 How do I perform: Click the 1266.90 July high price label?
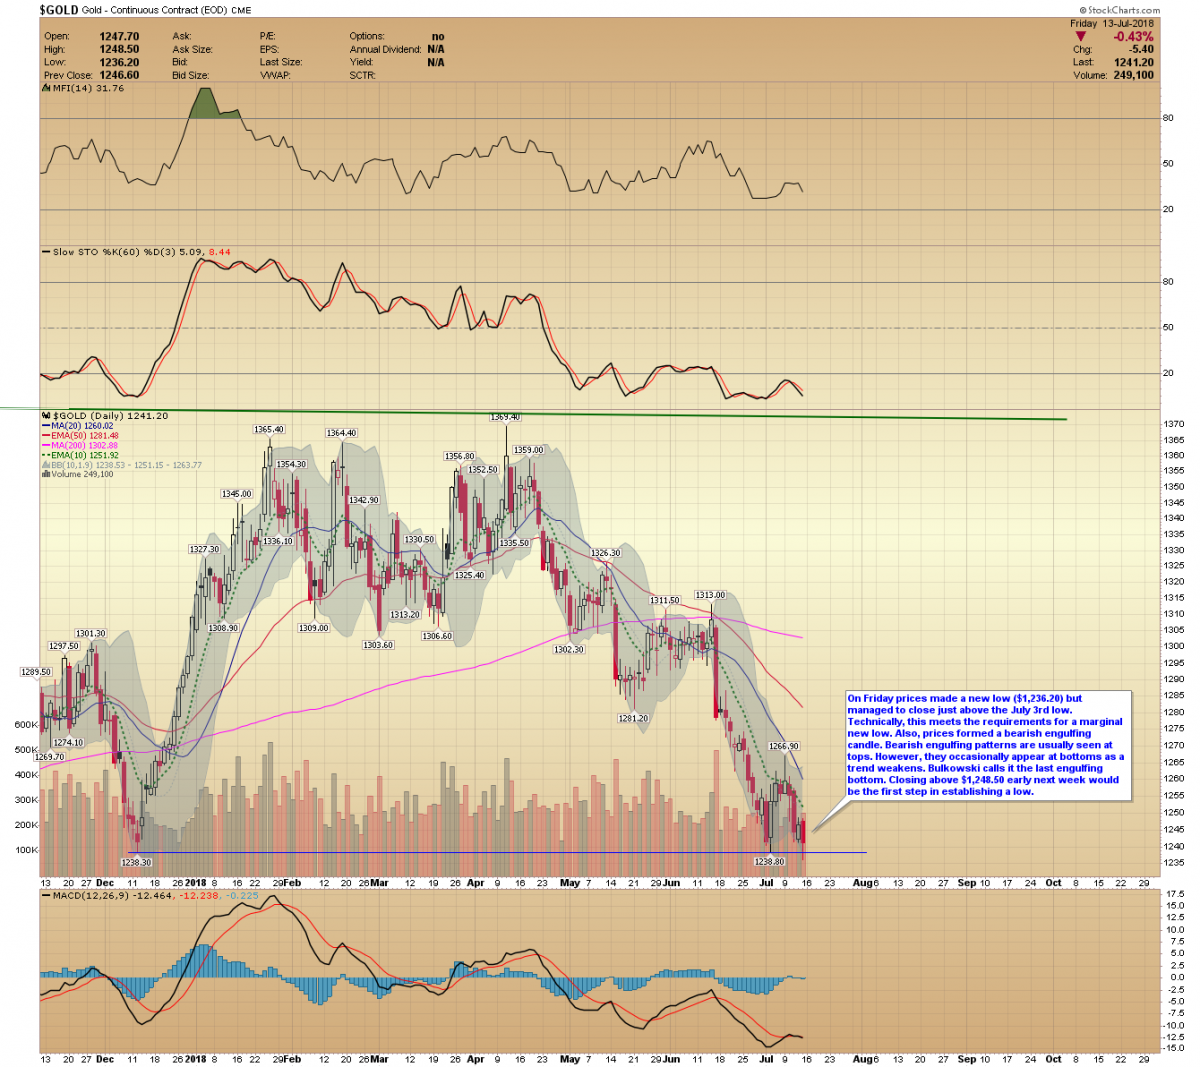point(783,746)
